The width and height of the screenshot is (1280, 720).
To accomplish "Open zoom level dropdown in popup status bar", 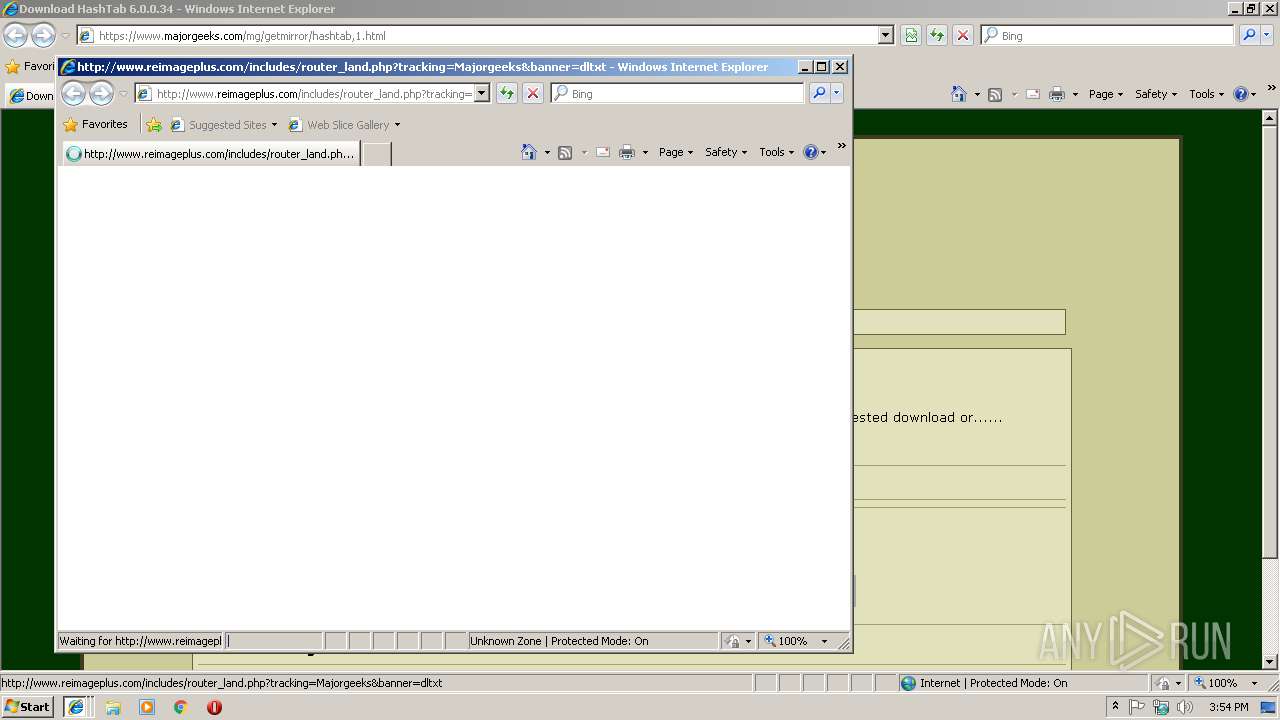I will (824, 641).
